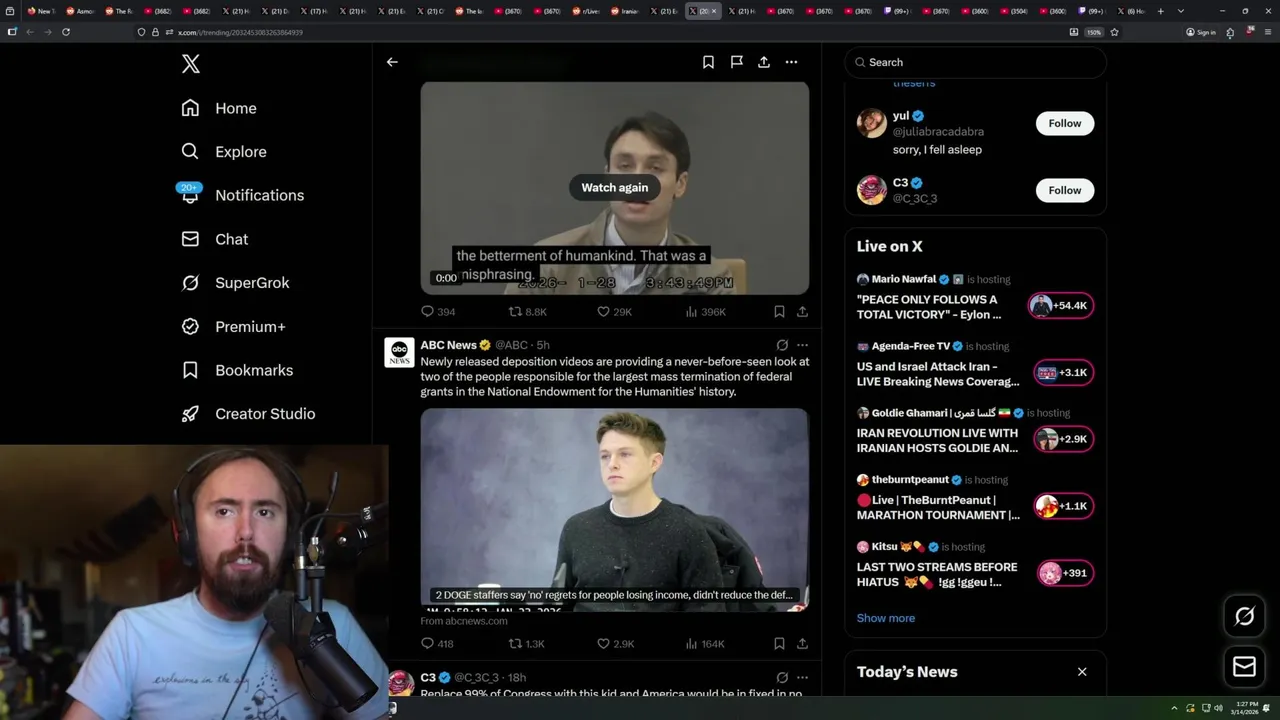Bookmark this page with the star icon
Viewport: 1280px width, 720px height.
1114,32
